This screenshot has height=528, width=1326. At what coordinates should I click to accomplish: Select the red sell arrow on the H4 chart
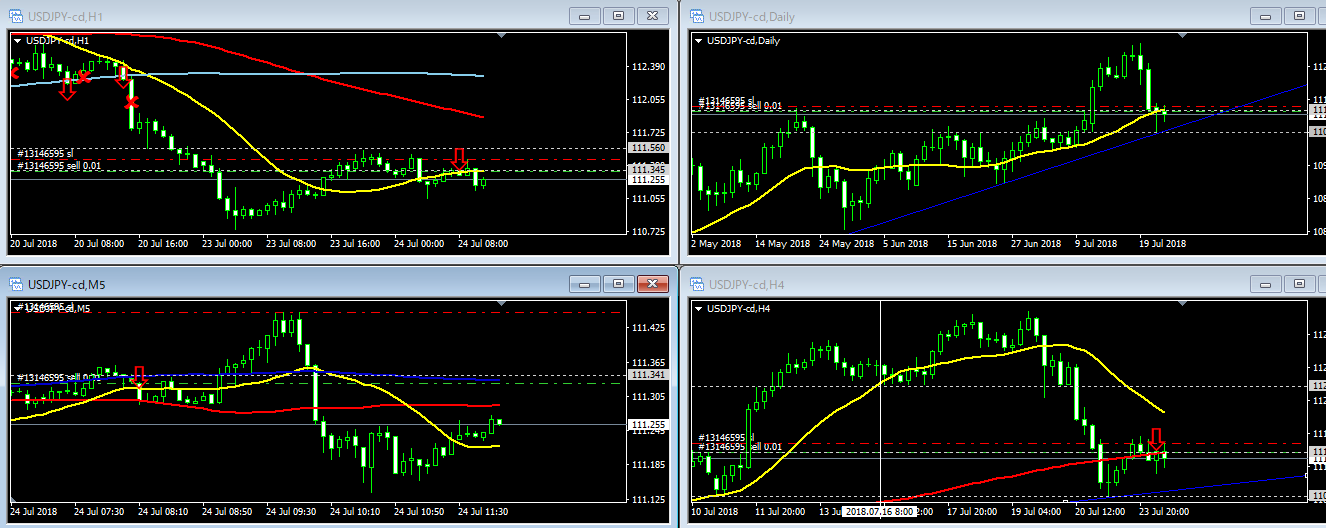[x=1156, y=439]
